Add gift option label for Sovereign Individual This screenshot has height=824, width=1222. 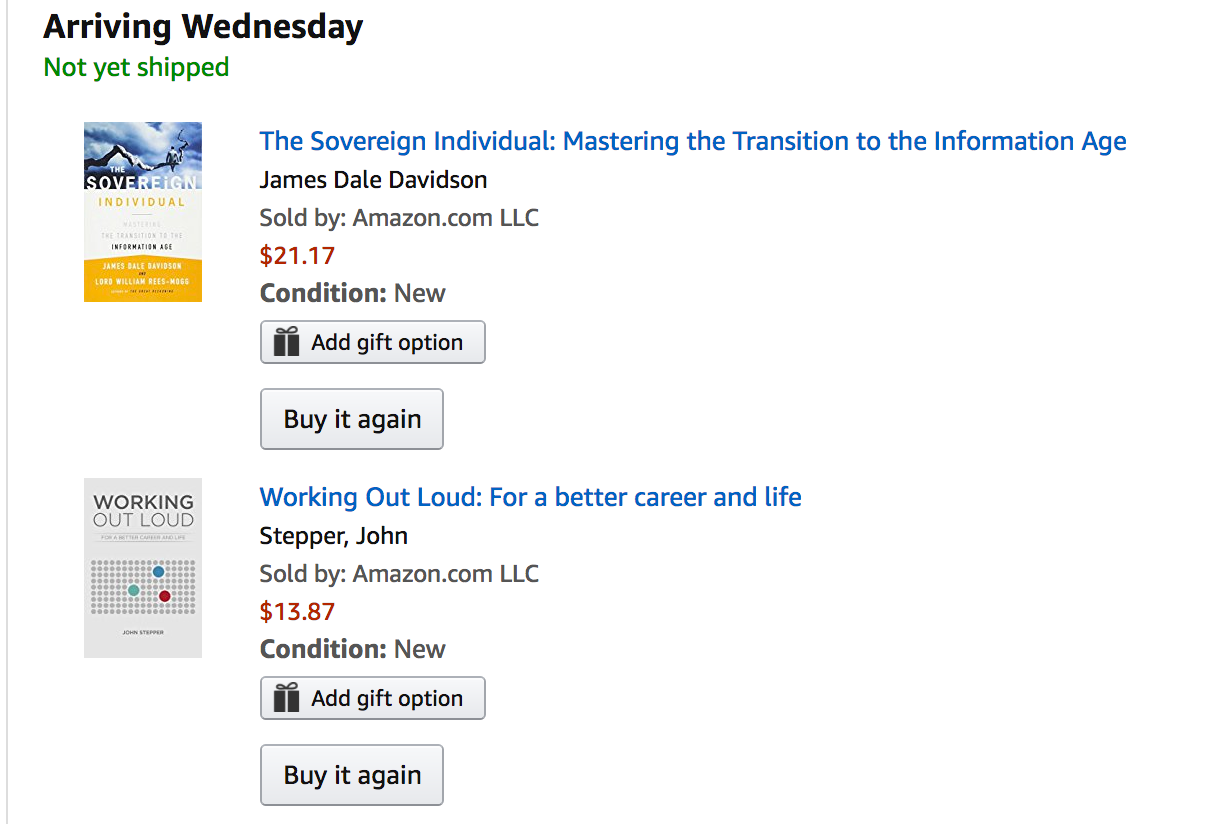click(x=387, y=342)
